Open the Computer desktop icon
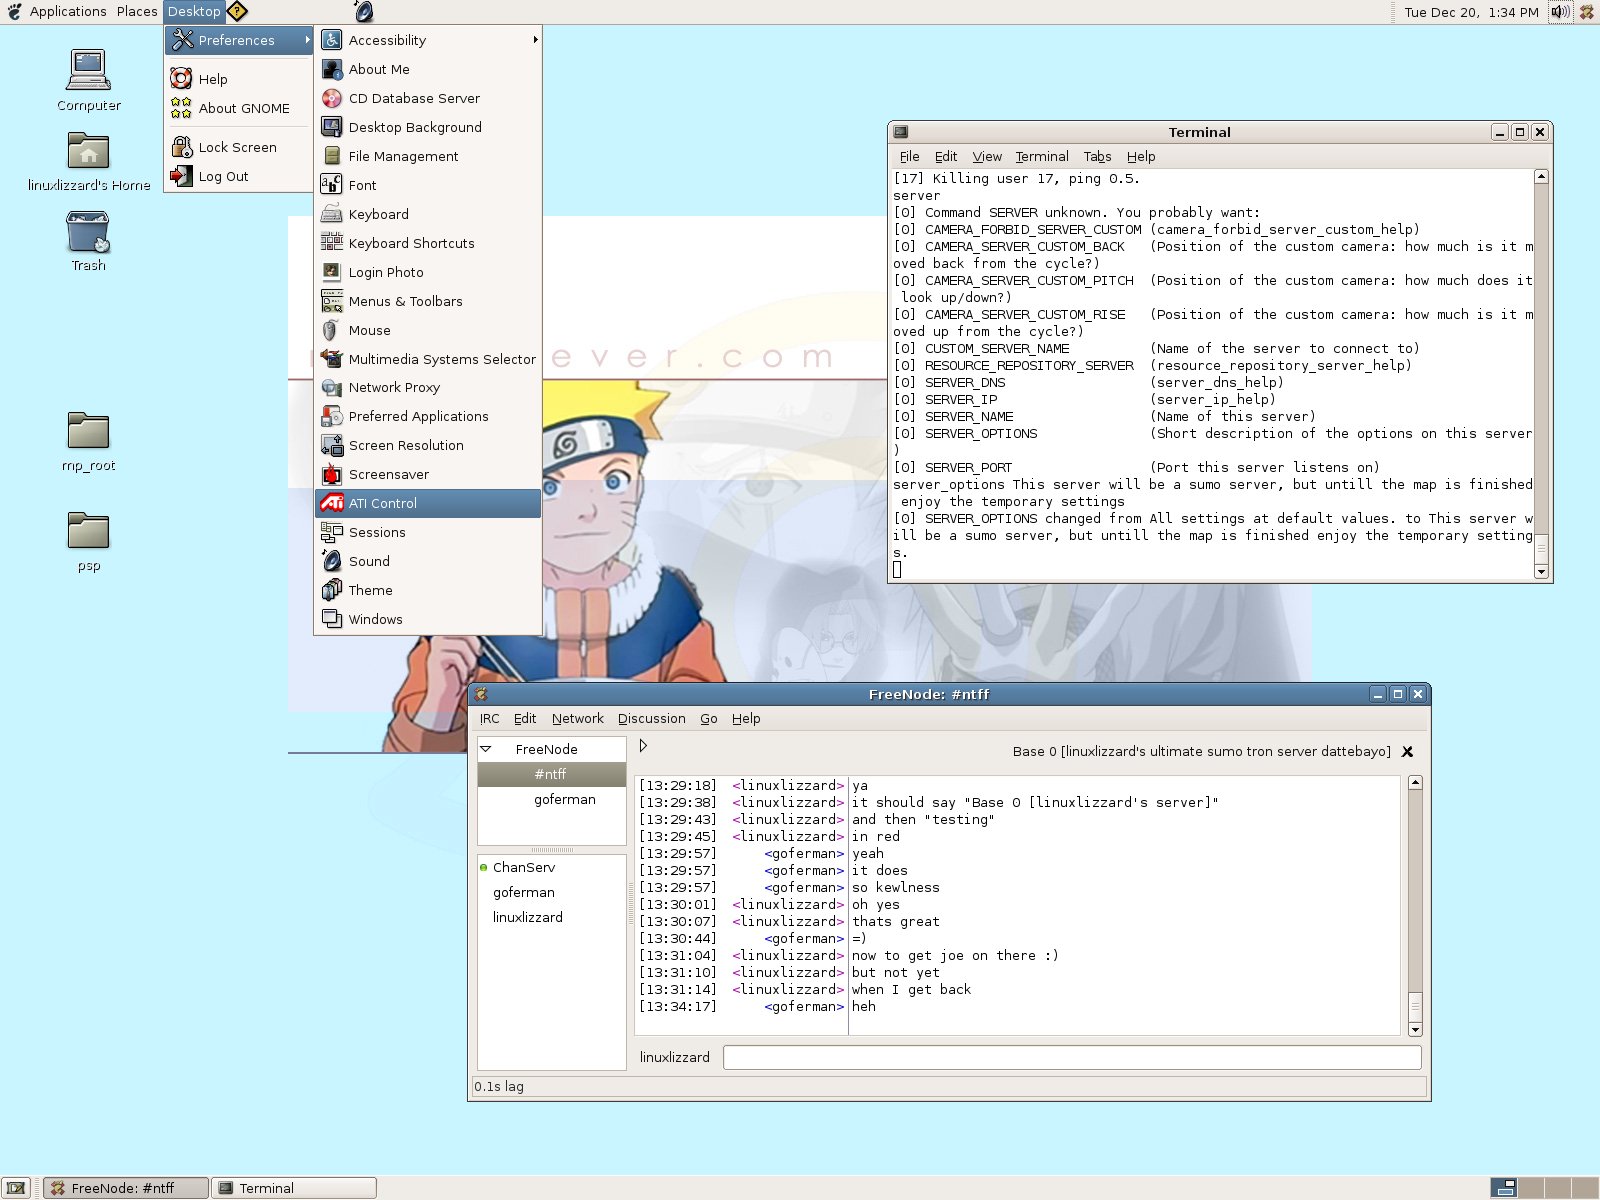The width and height of the screenshot is (1600, 1200). [x=88, y=72]
